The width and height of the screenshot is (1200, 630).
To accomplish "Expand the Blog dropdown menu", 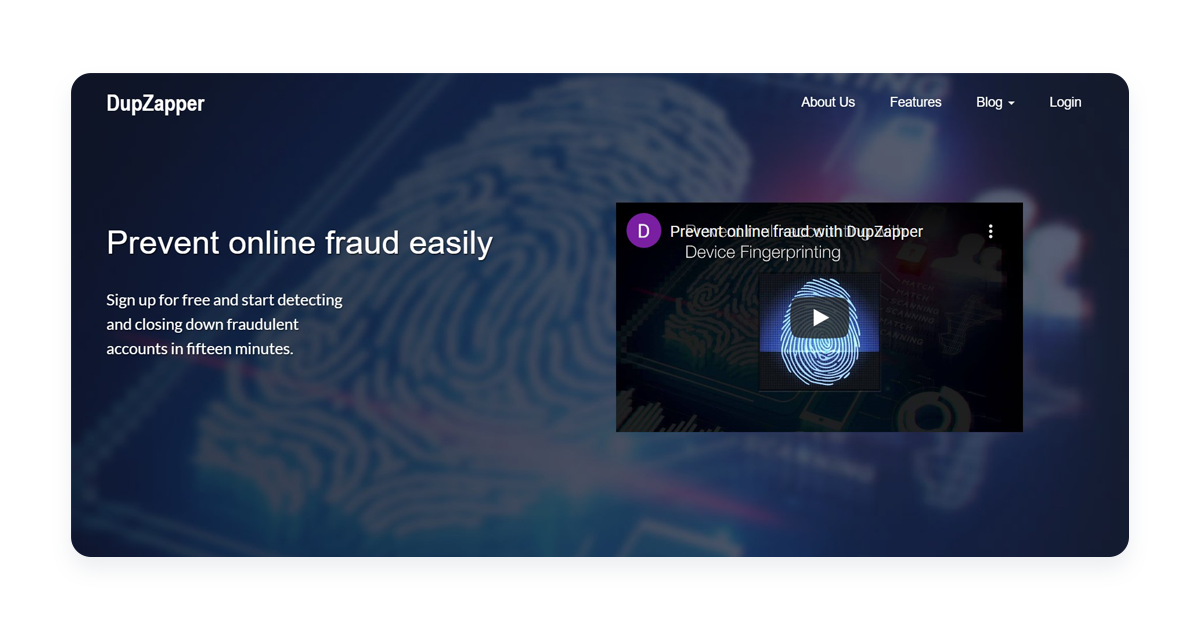I will [x=995, y=102].
